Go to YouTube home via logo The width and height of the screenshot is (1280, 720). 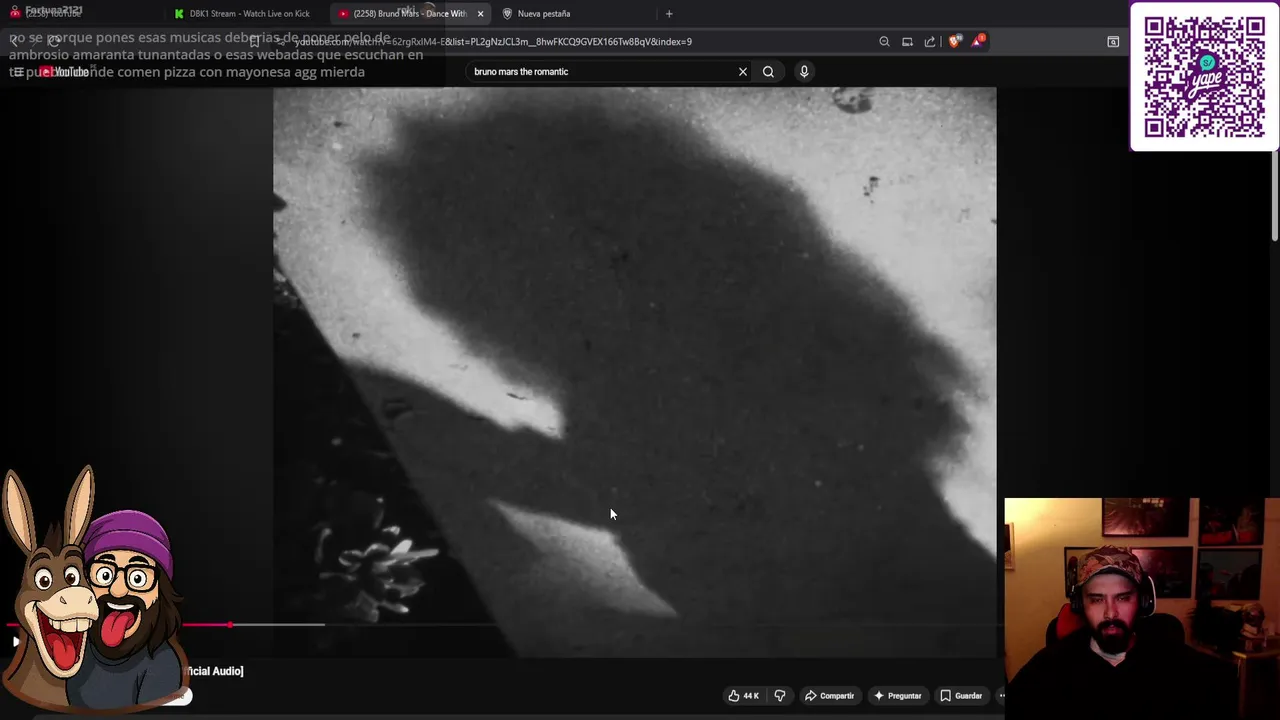tap(65, 72)
